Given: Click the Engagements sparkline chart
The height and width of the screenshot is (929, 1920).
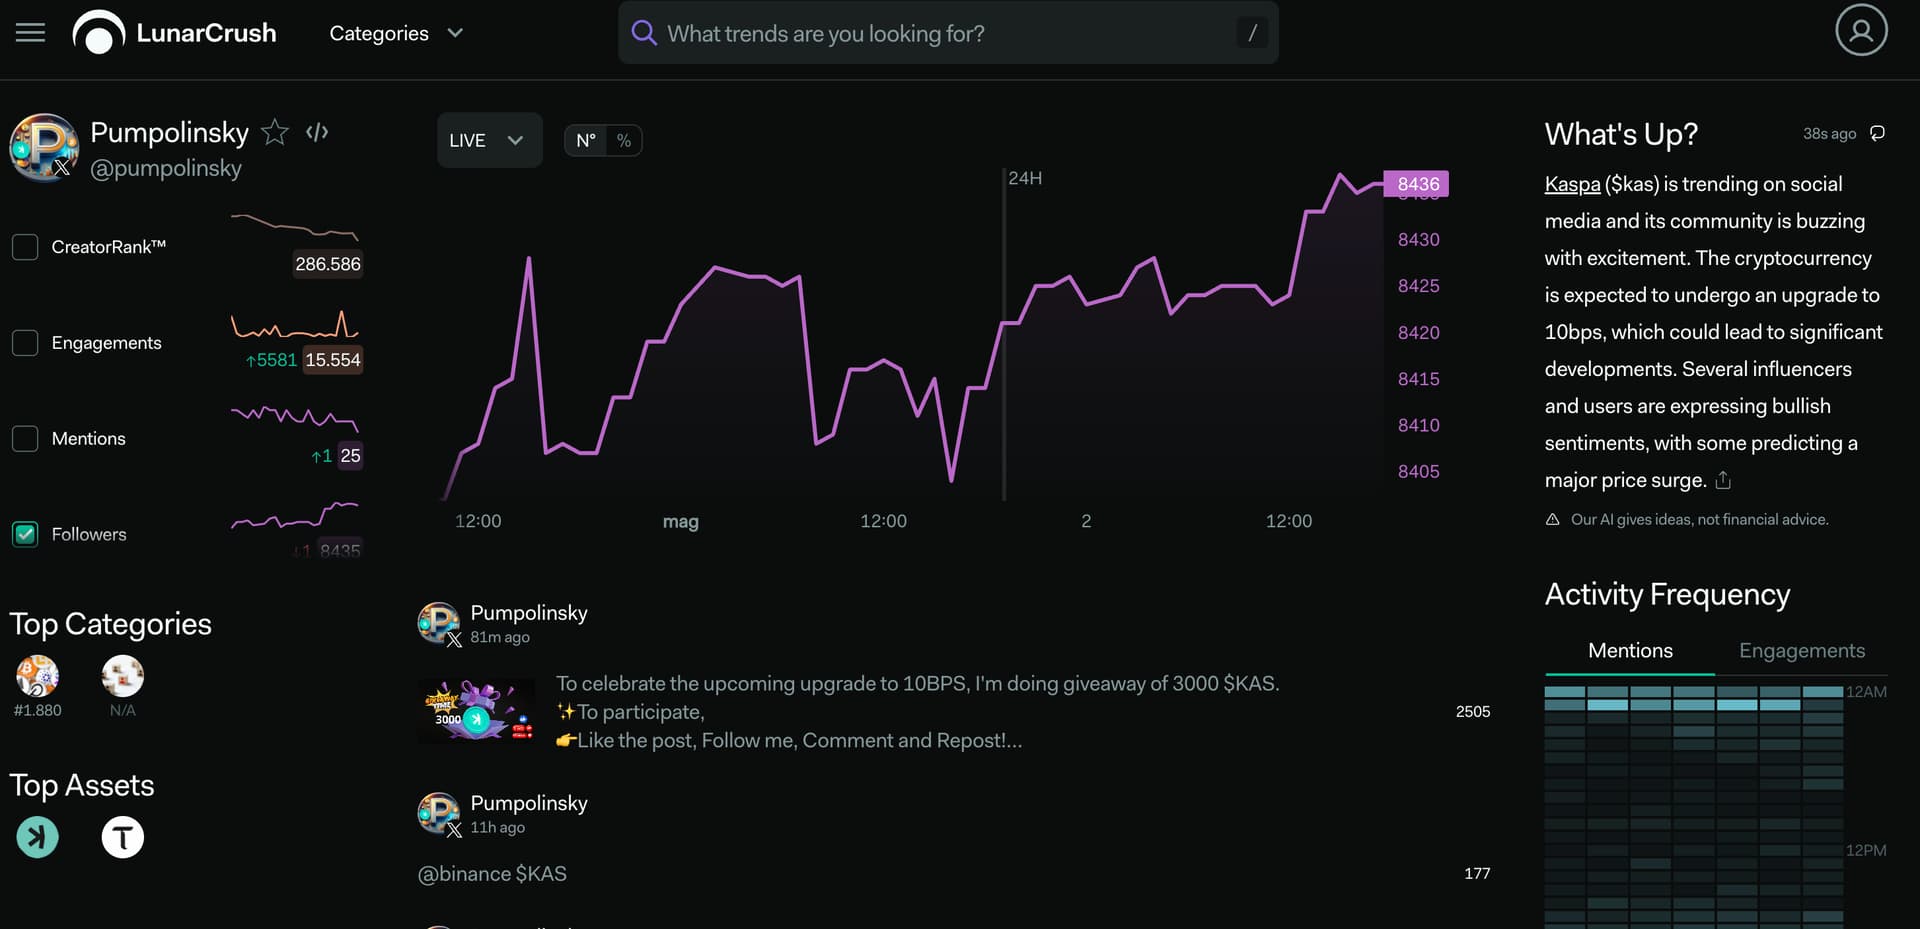Looking at the screenshot, I should [295, 325].
